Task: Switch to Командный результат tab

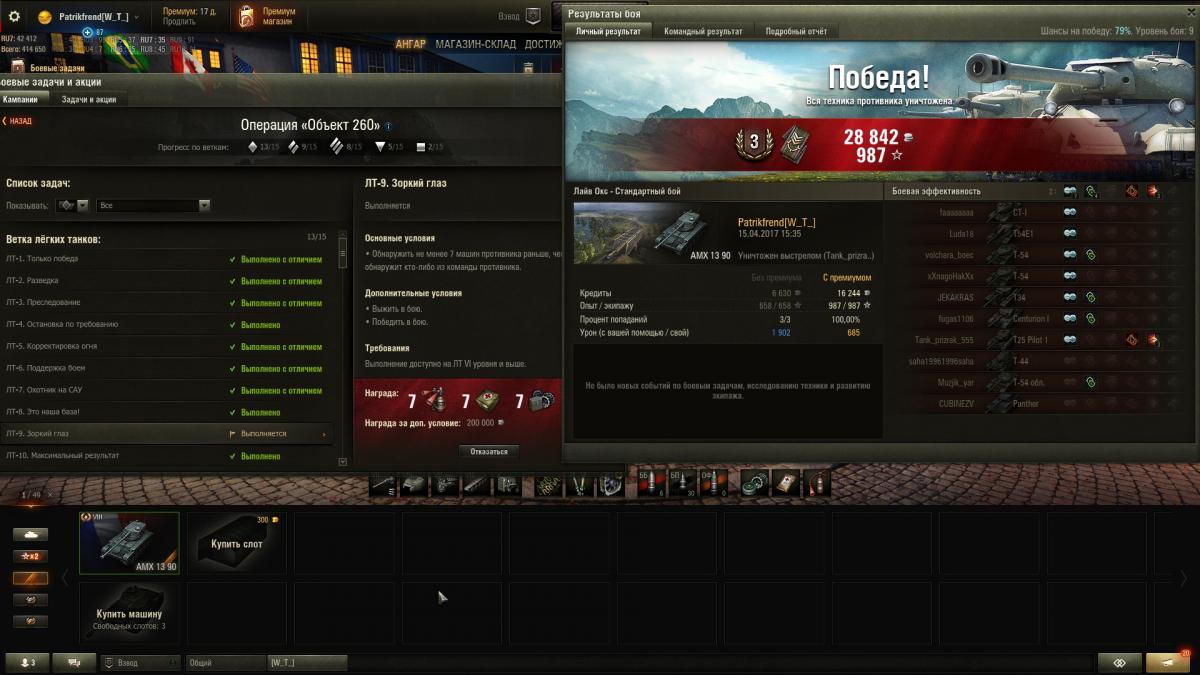Action: [703, 31]
